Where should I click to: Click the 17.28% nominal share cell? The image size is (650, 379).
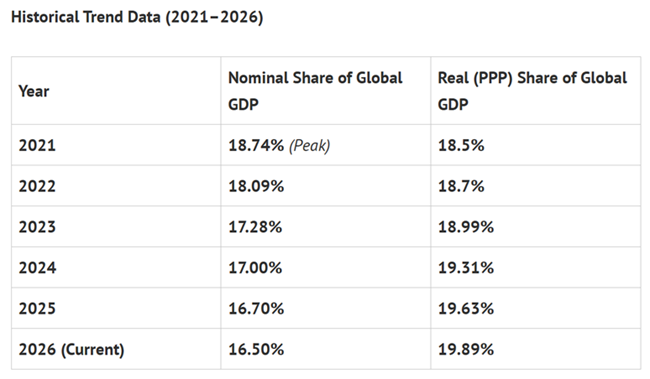pos(255,227)
